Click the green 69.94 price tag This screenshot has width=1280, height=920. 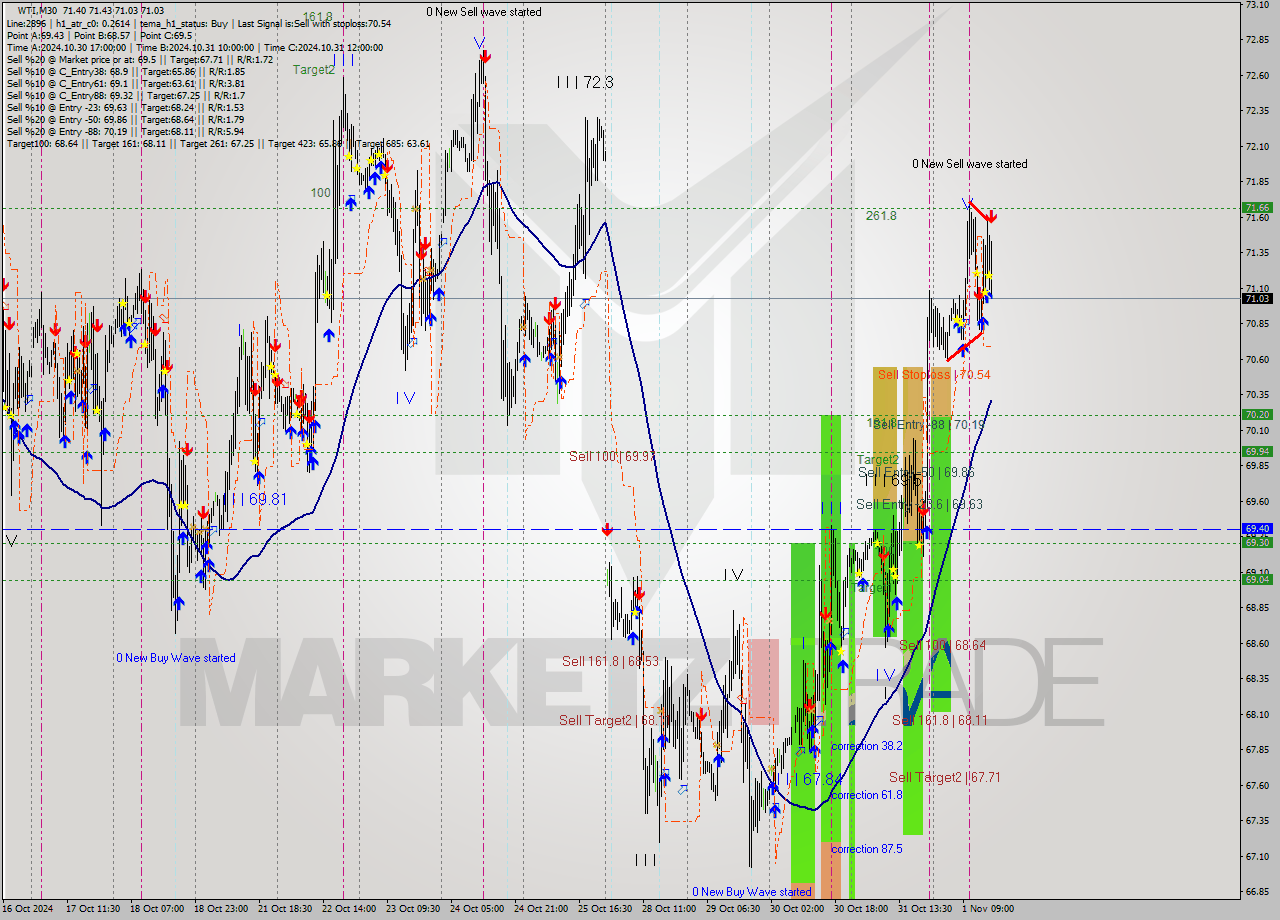(1257, 451)
